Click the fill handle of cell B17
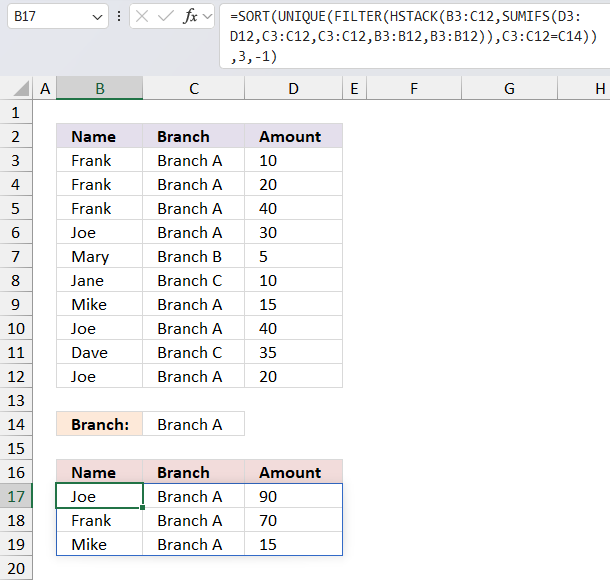This screenshot has height=580, width=610. (x=143, y=508)
